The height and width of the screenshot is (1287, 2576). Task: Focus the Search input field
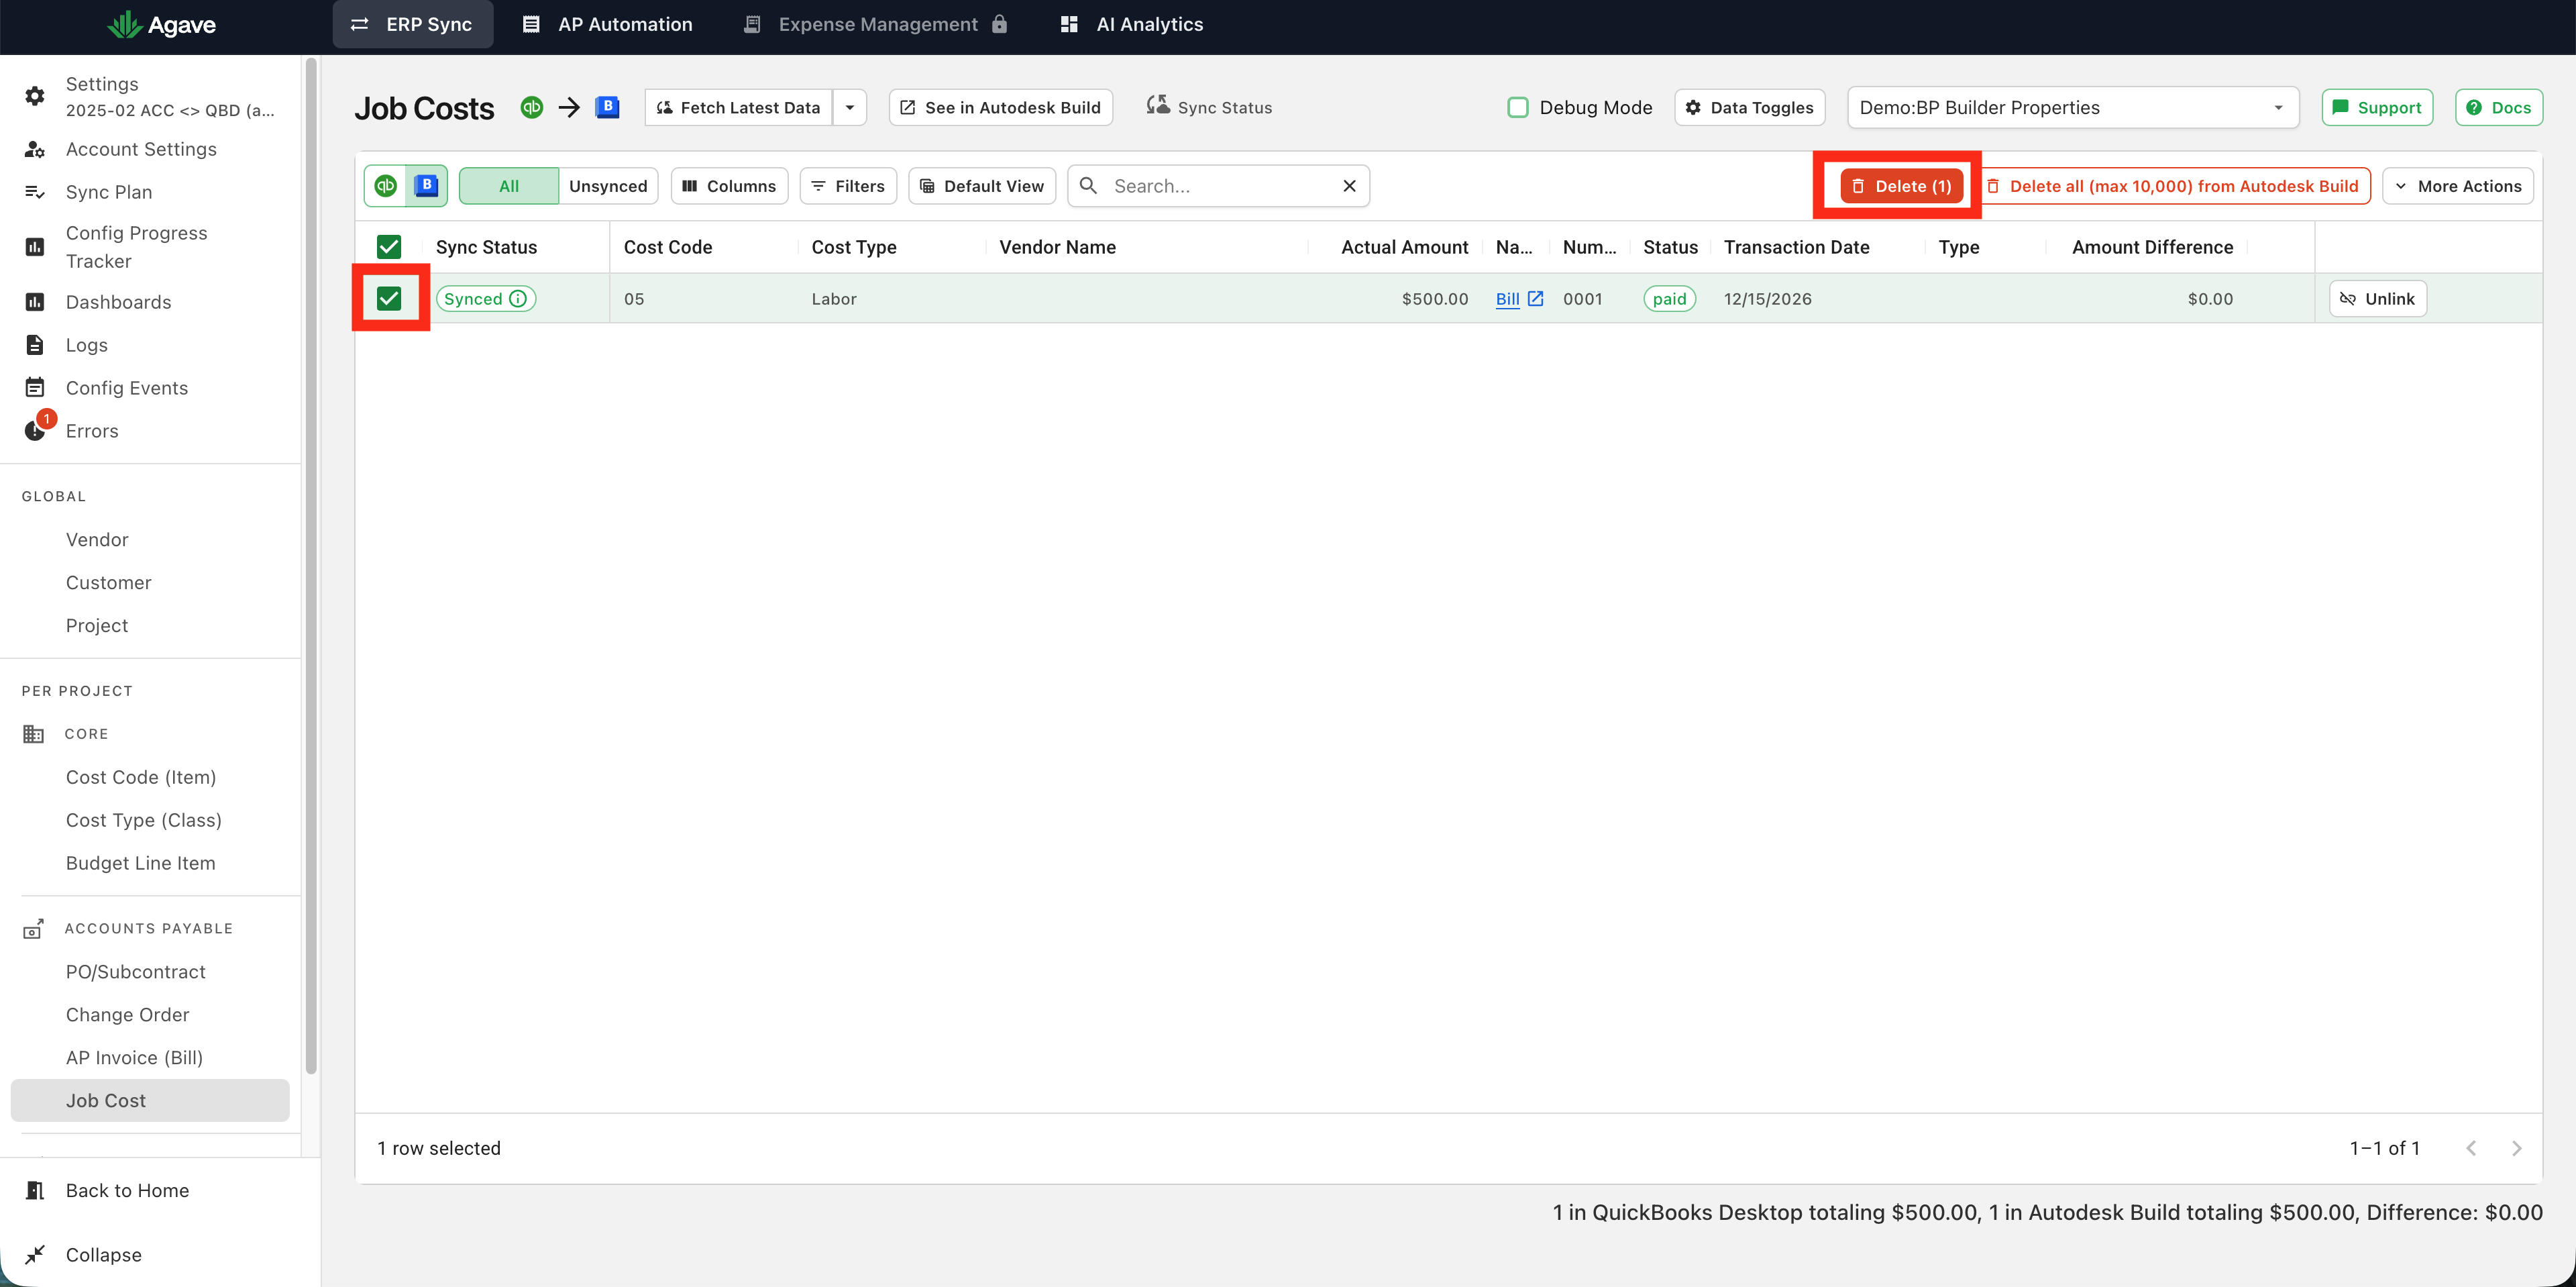point(1219,186)
